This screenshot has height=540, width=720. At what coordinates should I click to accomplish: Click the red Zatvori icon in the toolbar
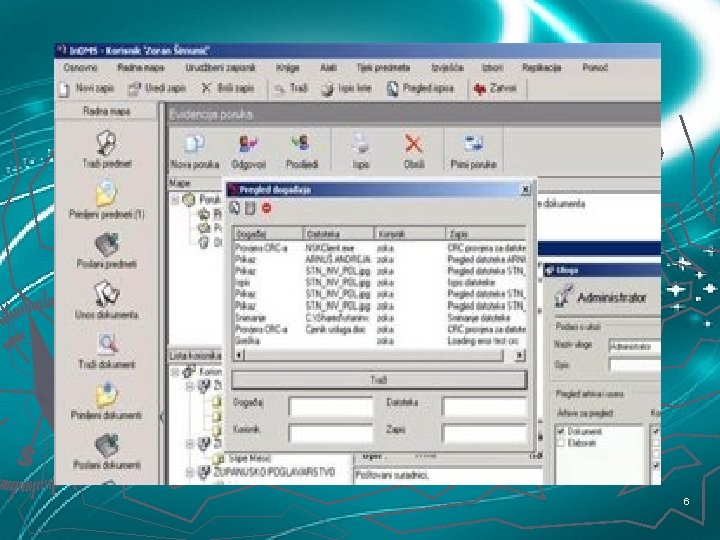[x=479, y=89]
